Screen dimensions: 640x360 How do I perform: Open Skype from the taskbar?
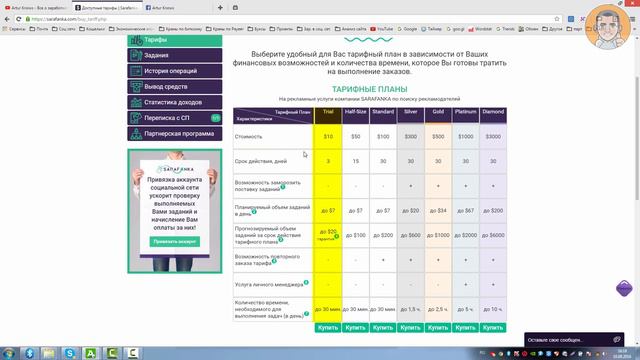[70, 353]
